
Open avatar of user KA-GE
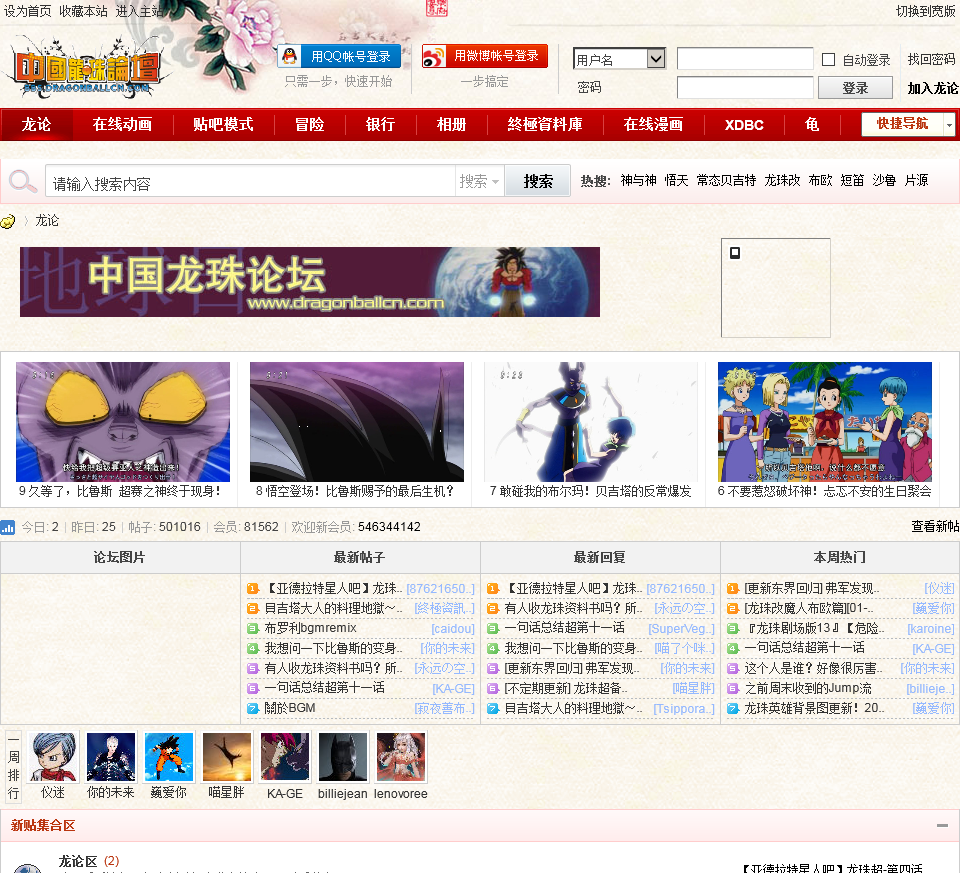(285, 757)
